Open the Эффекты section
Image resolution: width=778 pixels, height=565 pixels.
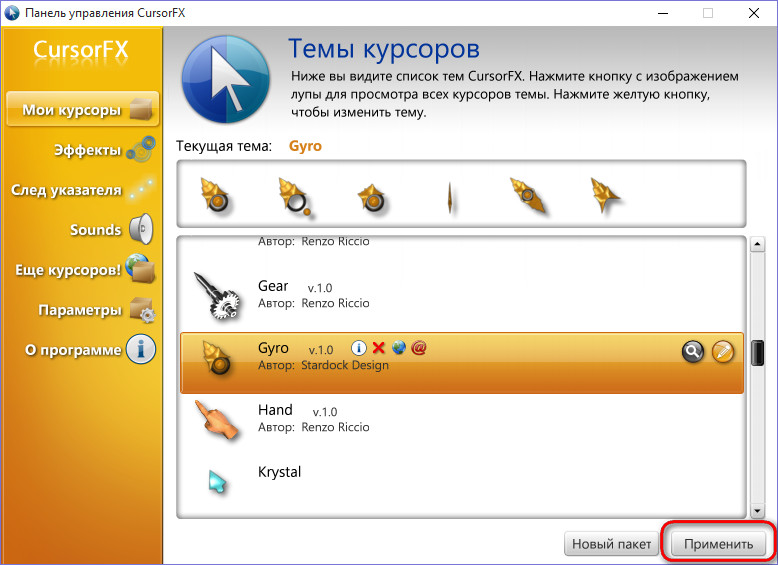(x=87, y=150)
